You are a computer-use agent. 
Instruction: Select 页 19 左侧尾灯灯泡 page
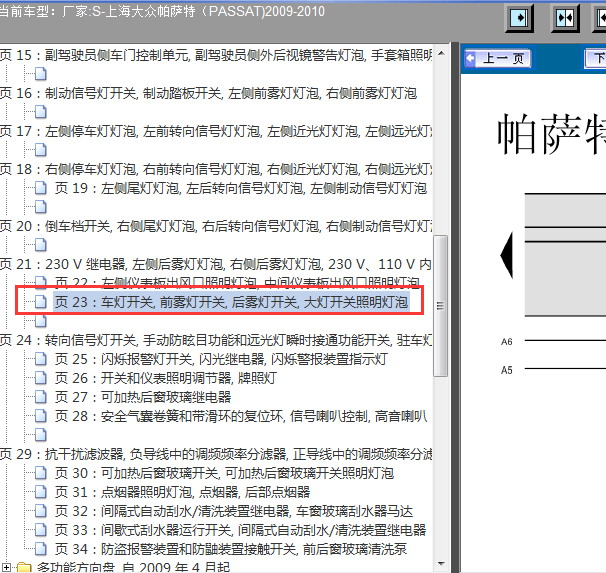(x=240, y=188)
